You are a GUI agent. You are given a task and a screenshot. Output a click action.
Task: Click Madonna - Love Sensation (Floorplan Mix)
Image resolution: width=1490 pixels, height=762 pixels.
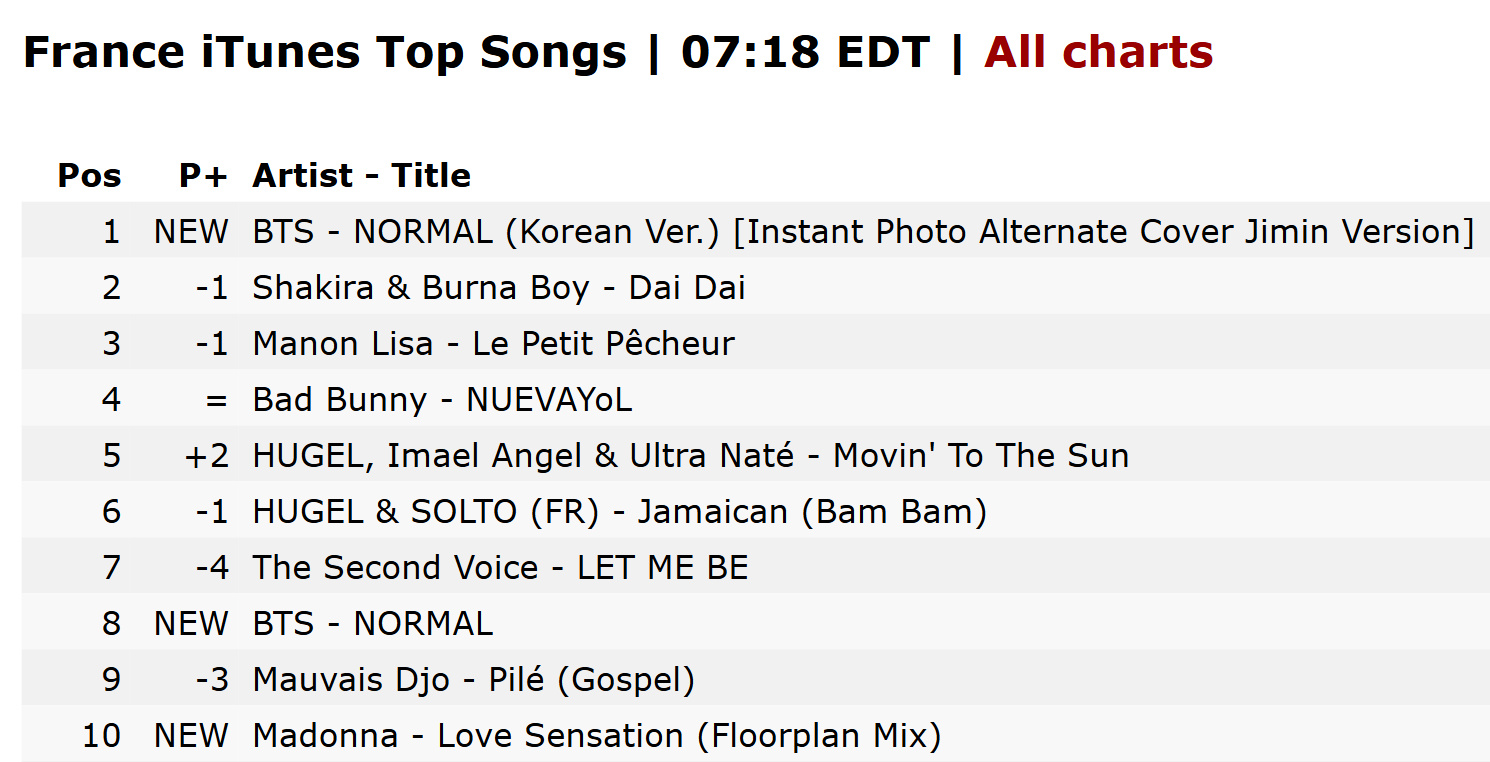pos(596,736)
